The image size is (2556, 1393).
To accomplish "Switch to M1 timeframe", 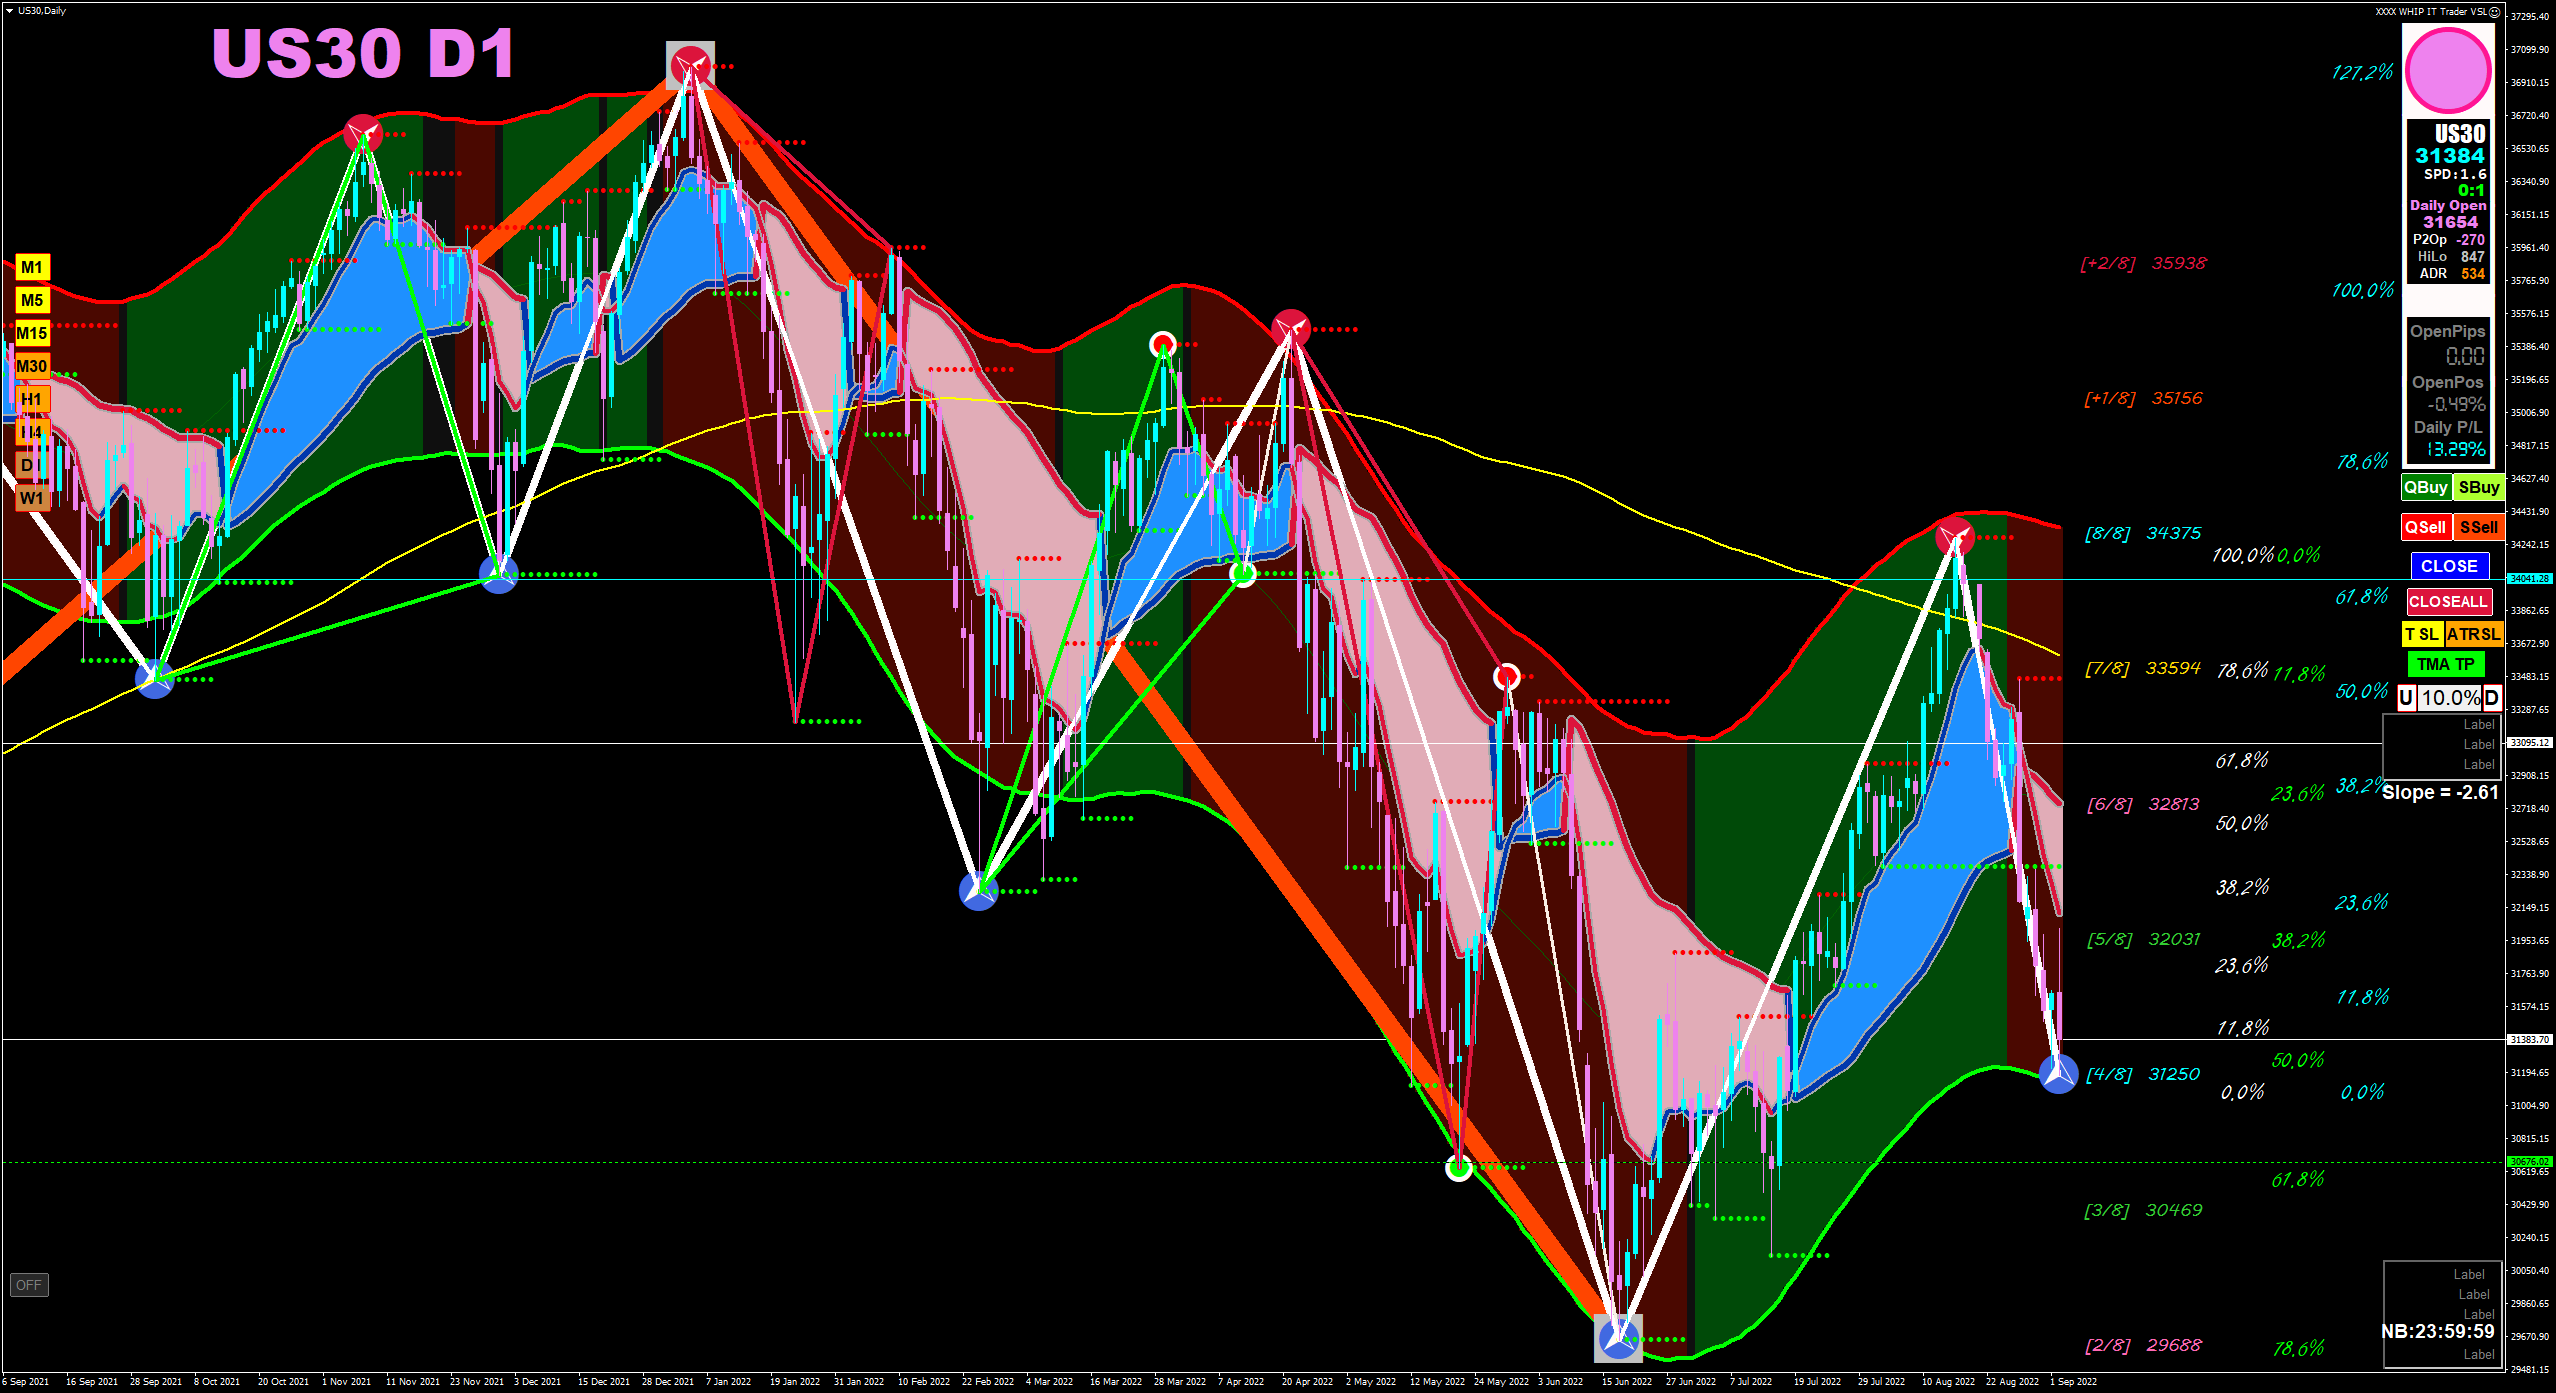I will coord(32,267).
